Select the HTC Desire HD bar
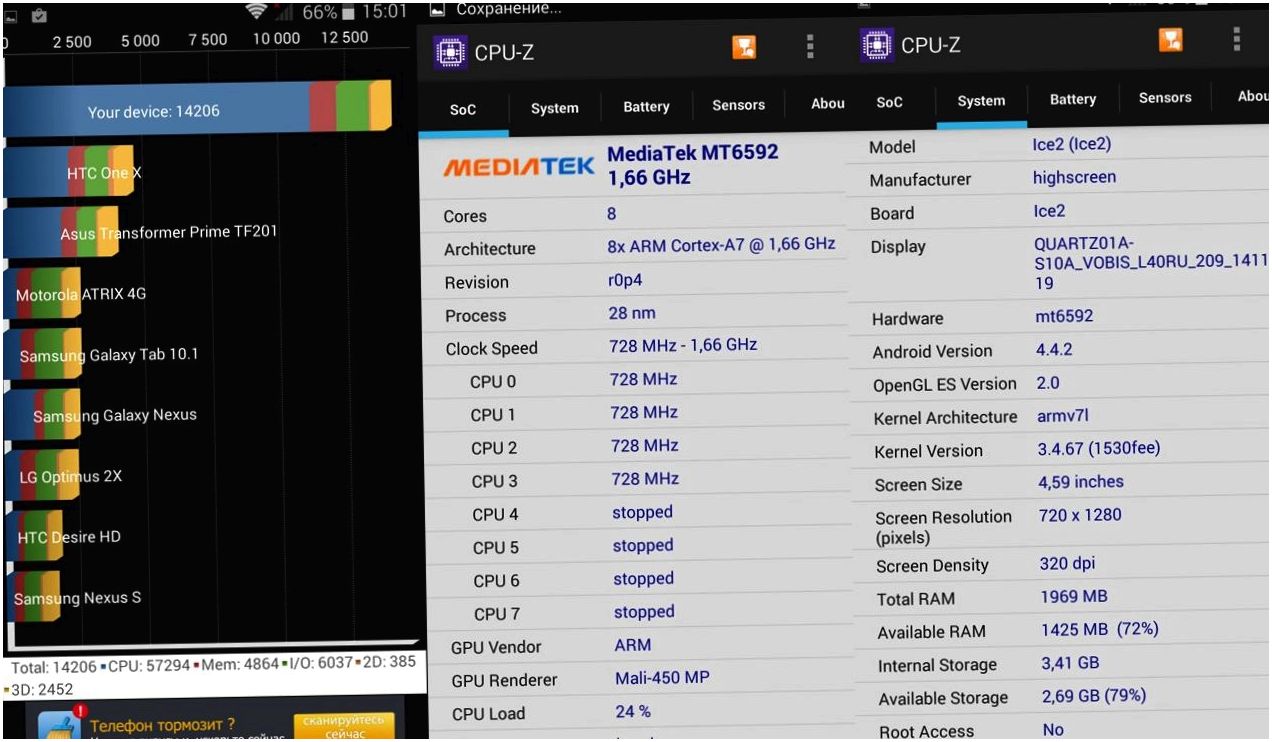Screen dimensions: 1272x742 [36, 537]
